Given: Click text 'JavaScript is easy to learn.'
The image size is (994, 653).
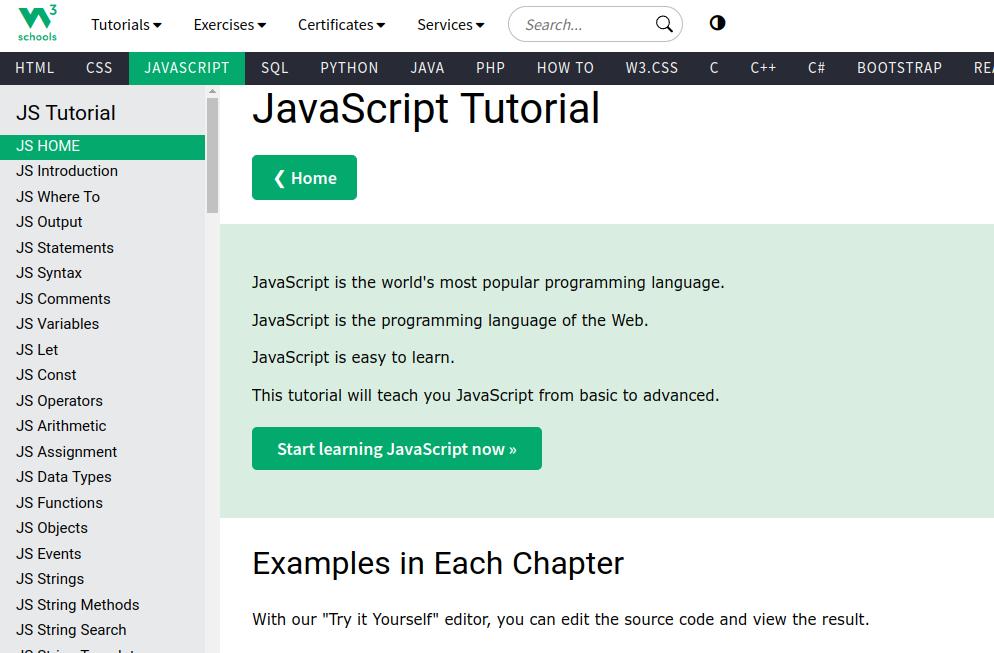Looking at the screenshot, I should pos(353,358).
